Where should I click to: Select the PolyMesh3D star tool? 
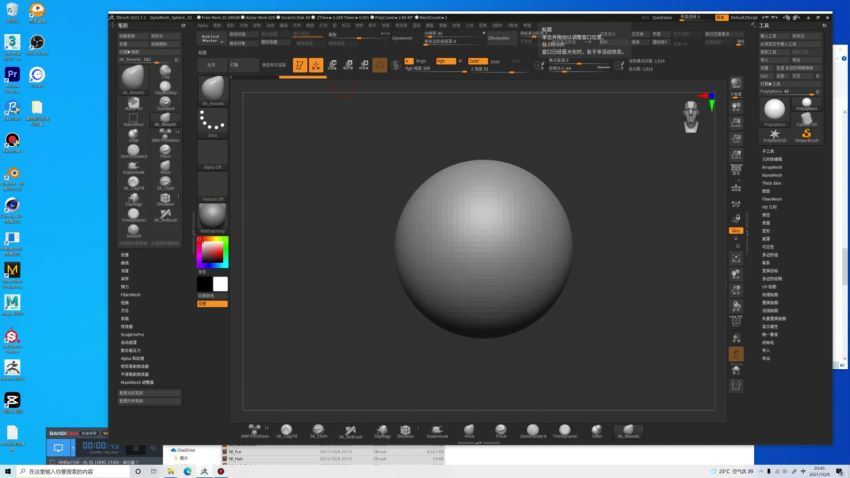coord(775,135)
